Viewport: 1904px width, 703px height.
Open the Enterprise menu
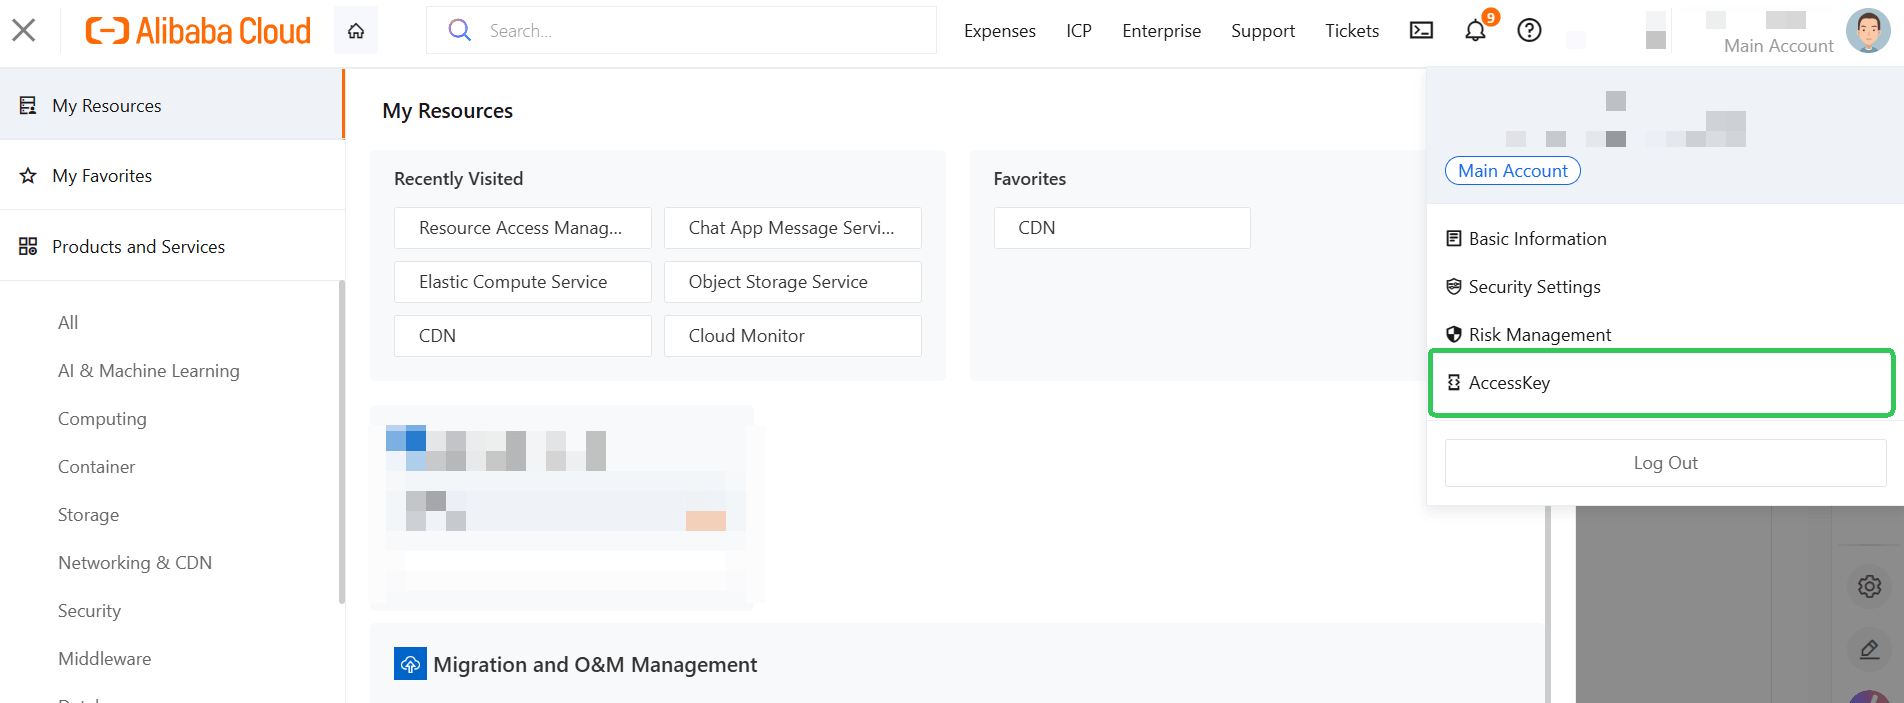(x=1161, y=31)
